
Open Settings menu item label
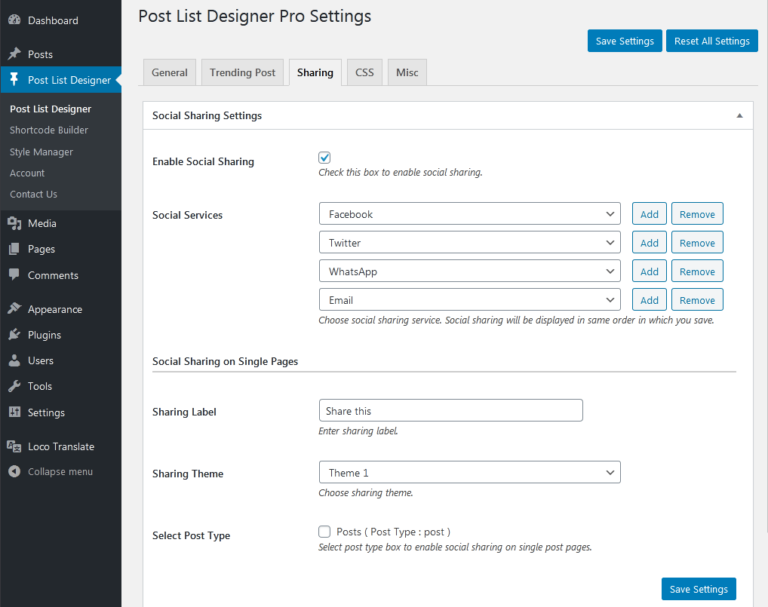46,413
